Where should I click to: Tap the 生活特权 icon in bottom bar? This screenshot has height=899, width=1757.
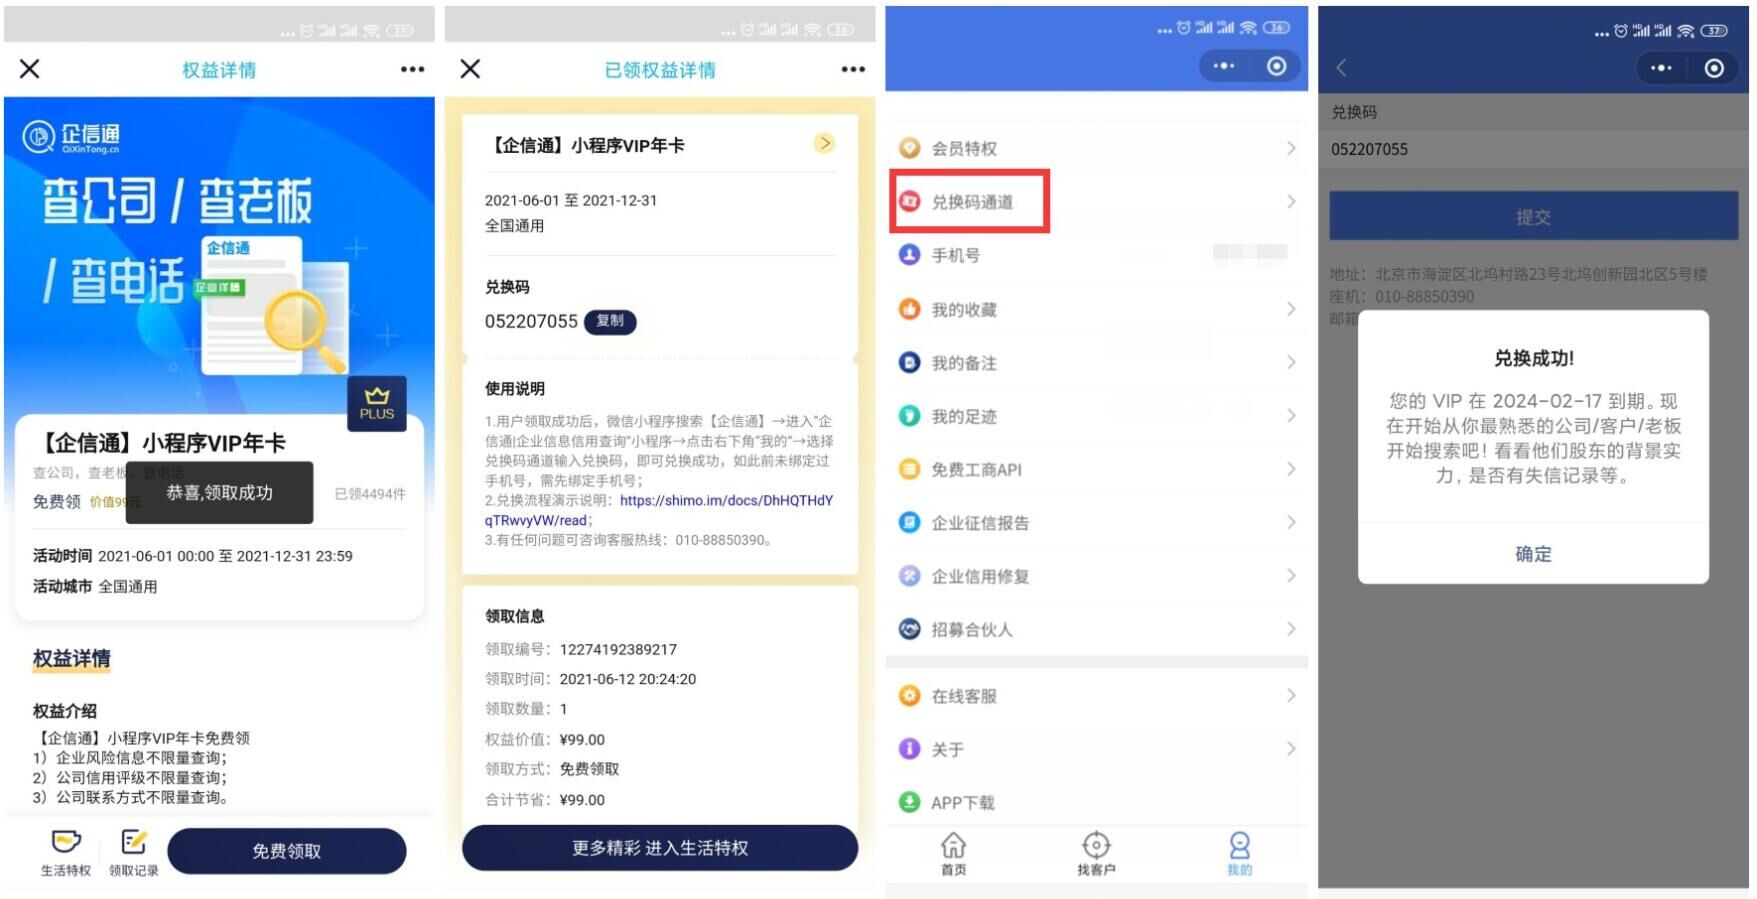point(66,841)
